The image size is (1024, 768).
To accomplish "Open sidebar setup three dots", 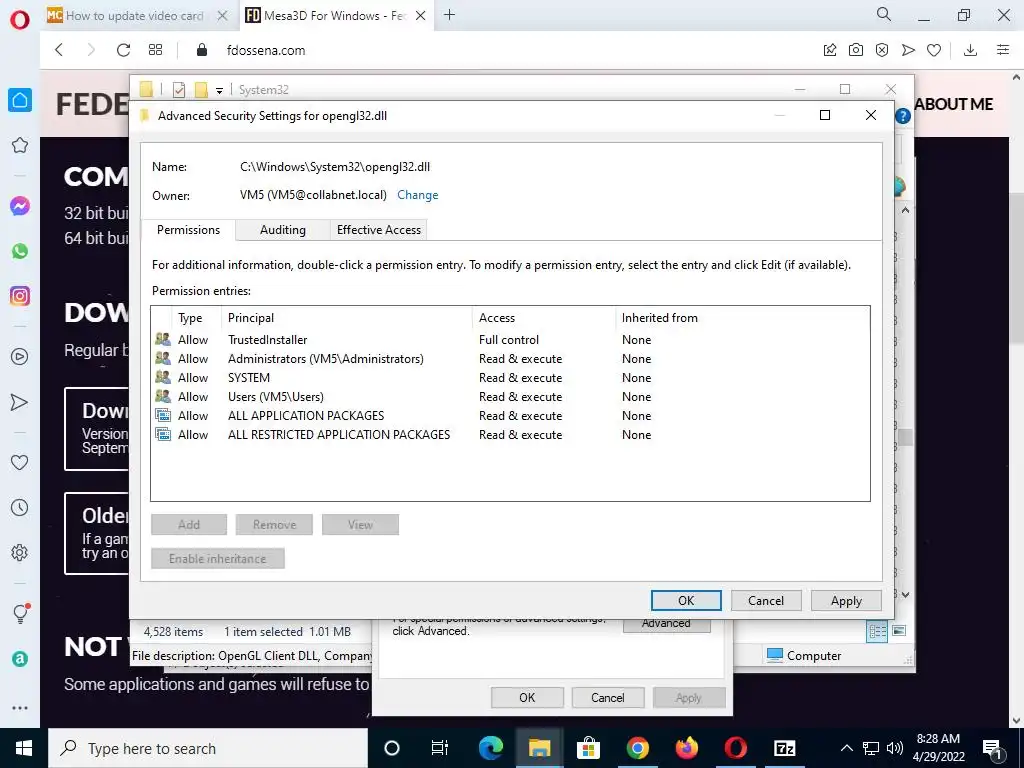I will [x=20, y=708].
